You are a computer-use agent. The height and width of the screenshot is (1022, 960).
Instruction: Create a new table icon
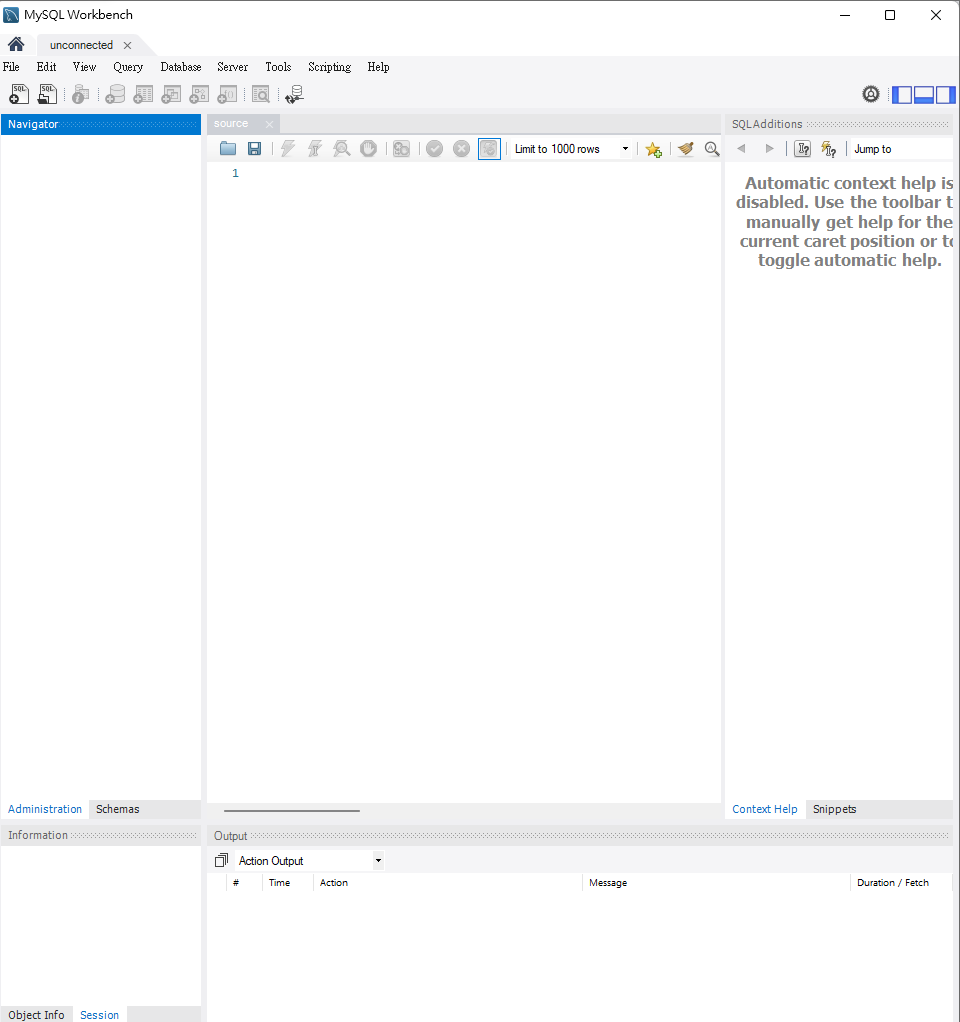coord(143,95)
